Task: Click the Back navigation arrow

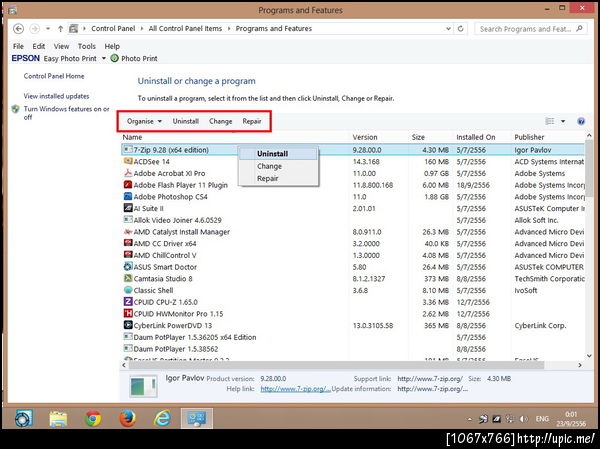Action: click(18, 29)
